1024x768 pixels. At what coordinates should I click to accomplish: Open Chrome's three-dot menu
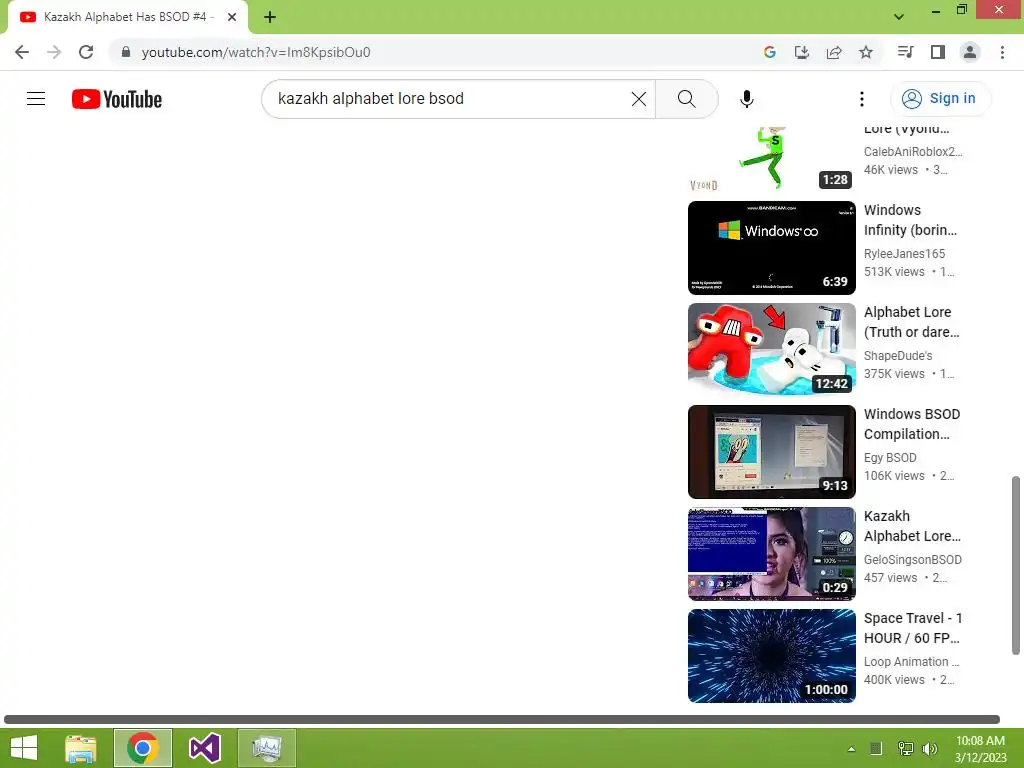pyautogui.click(x=1002, y=52)
